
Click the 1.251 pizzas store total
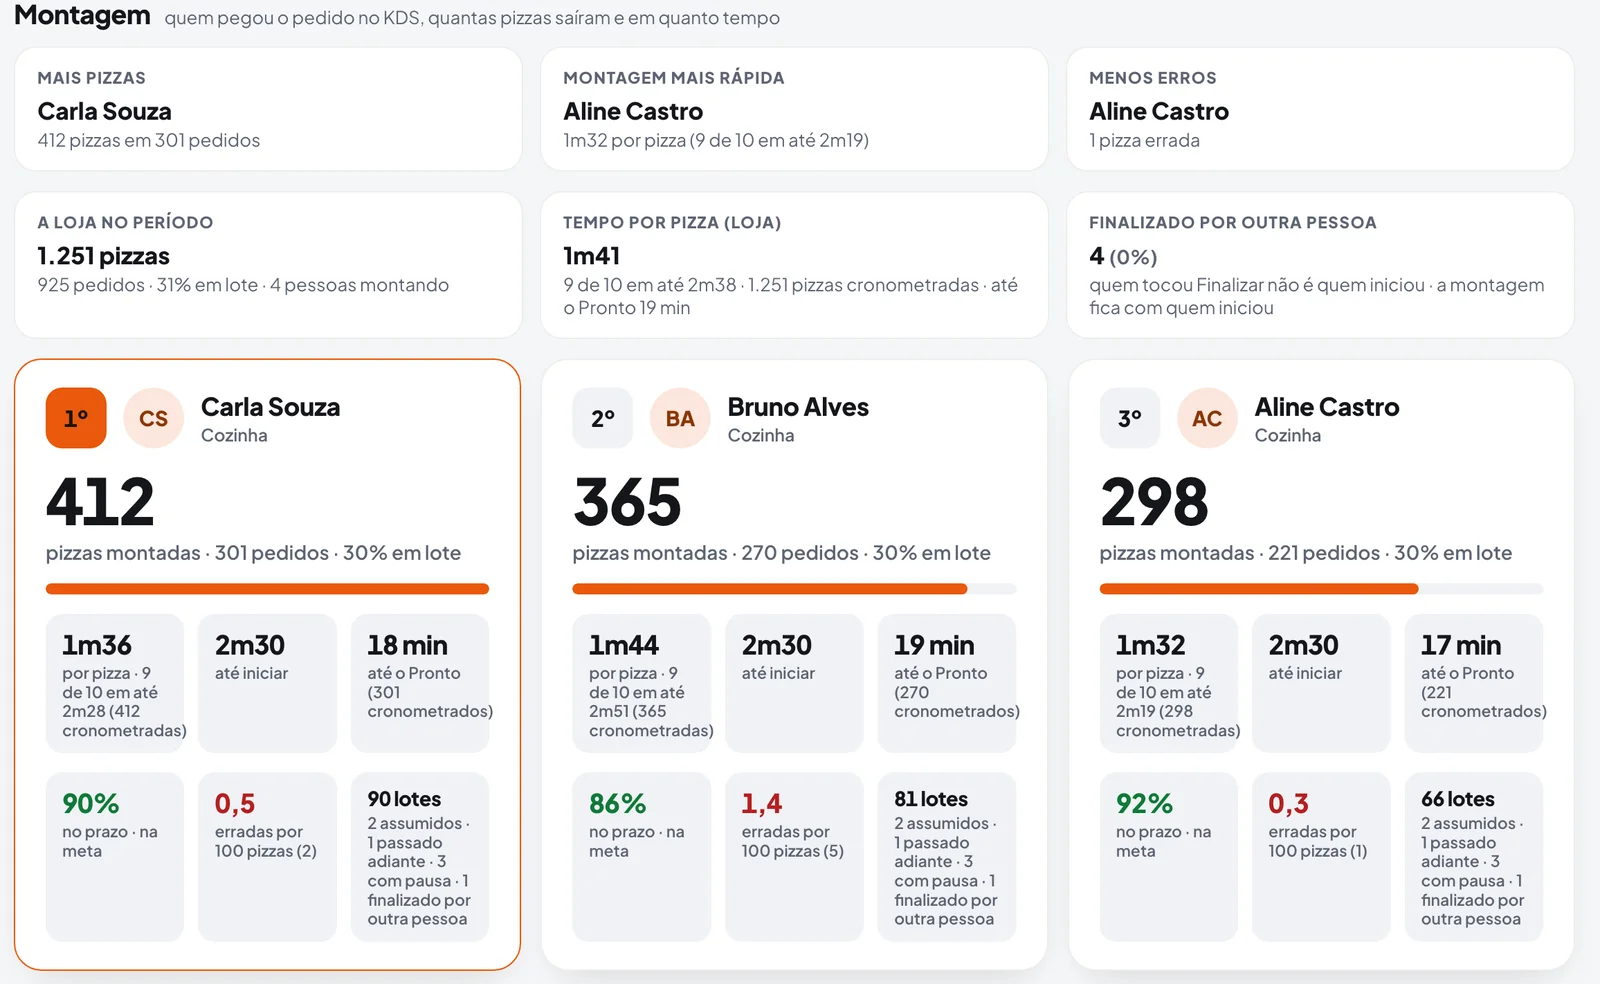coord(103,256)
